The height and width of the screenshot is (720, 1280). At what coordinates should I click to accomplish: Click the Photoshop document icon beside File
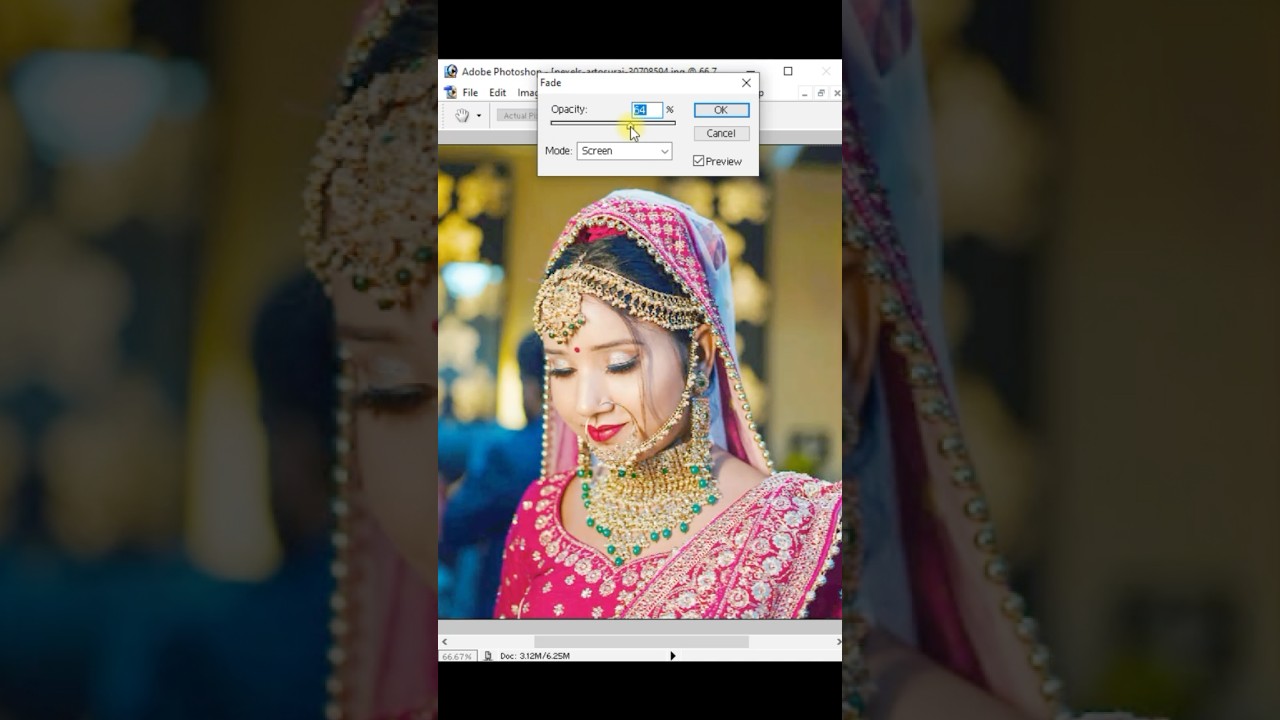(x=451, y=93)
